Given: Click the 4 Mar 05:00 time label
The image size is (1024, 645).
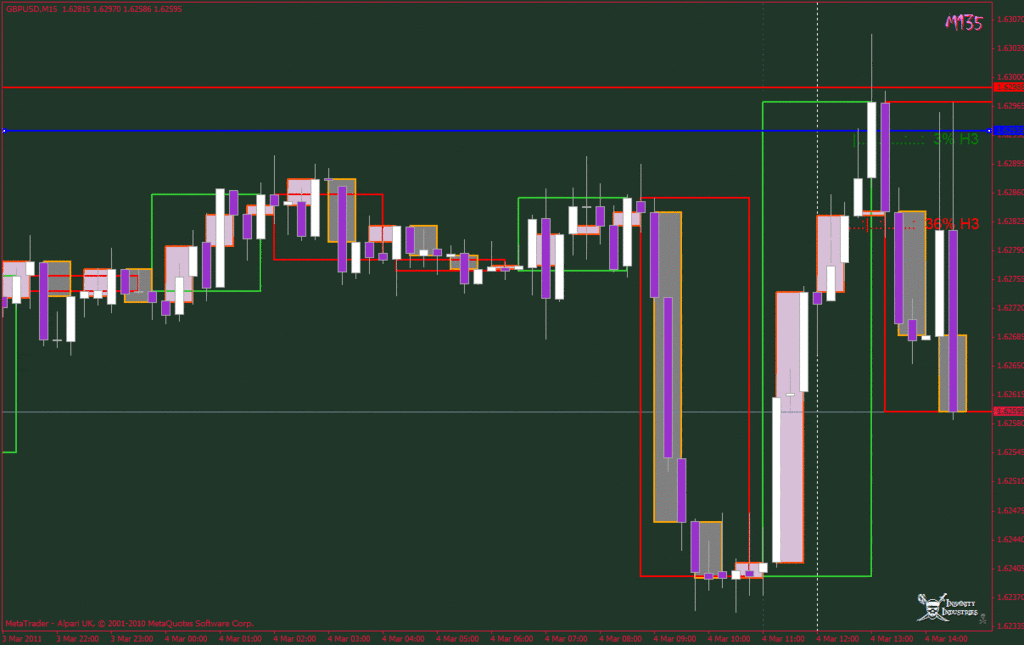Looking at the screenshot, I should click(x=457, y=638).
